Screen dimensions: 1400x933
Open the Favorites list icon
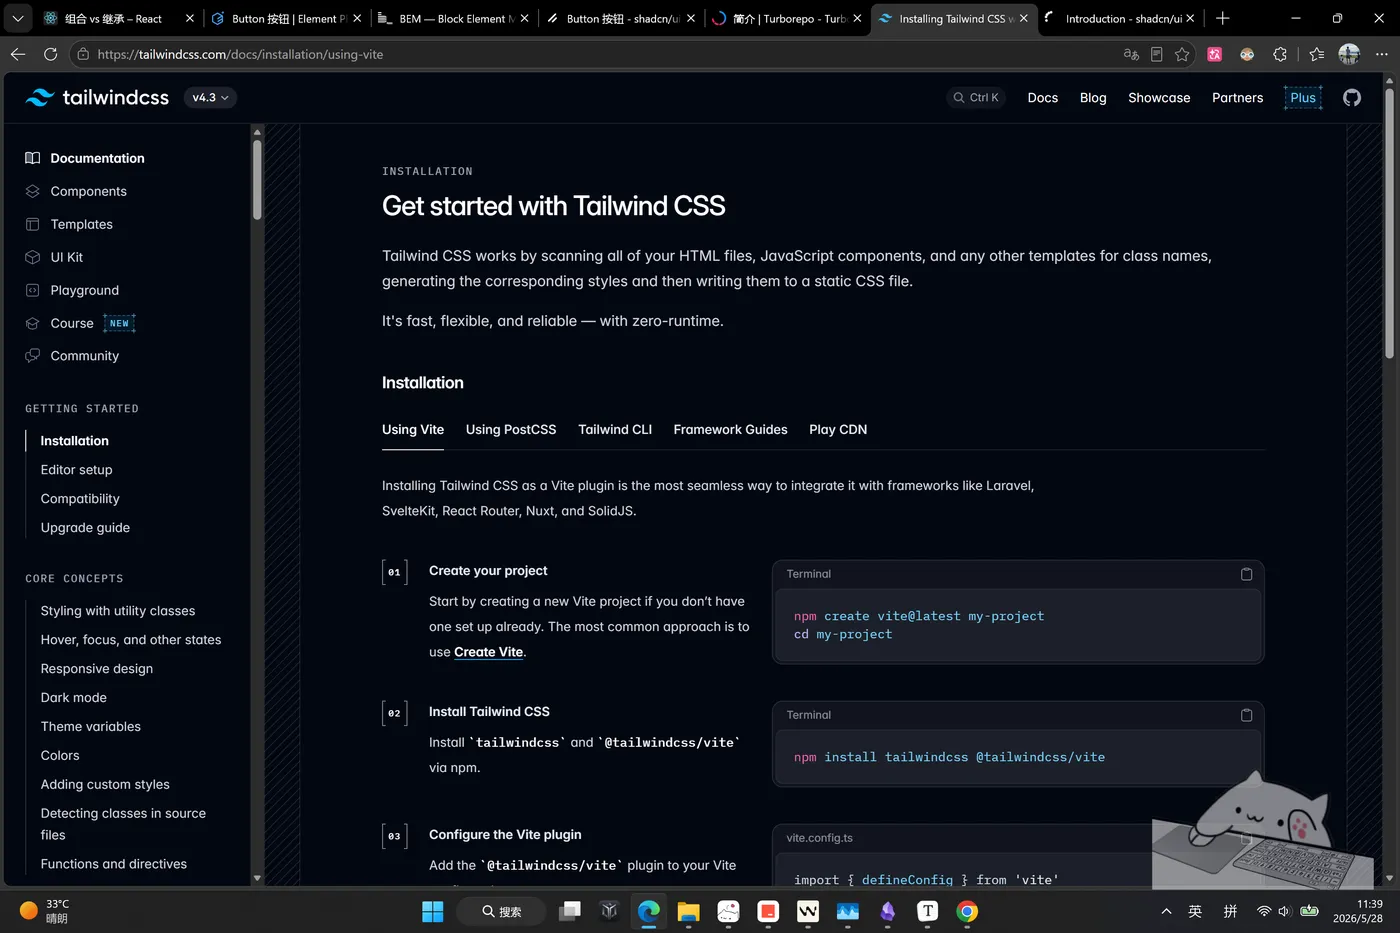[1317, 54]
